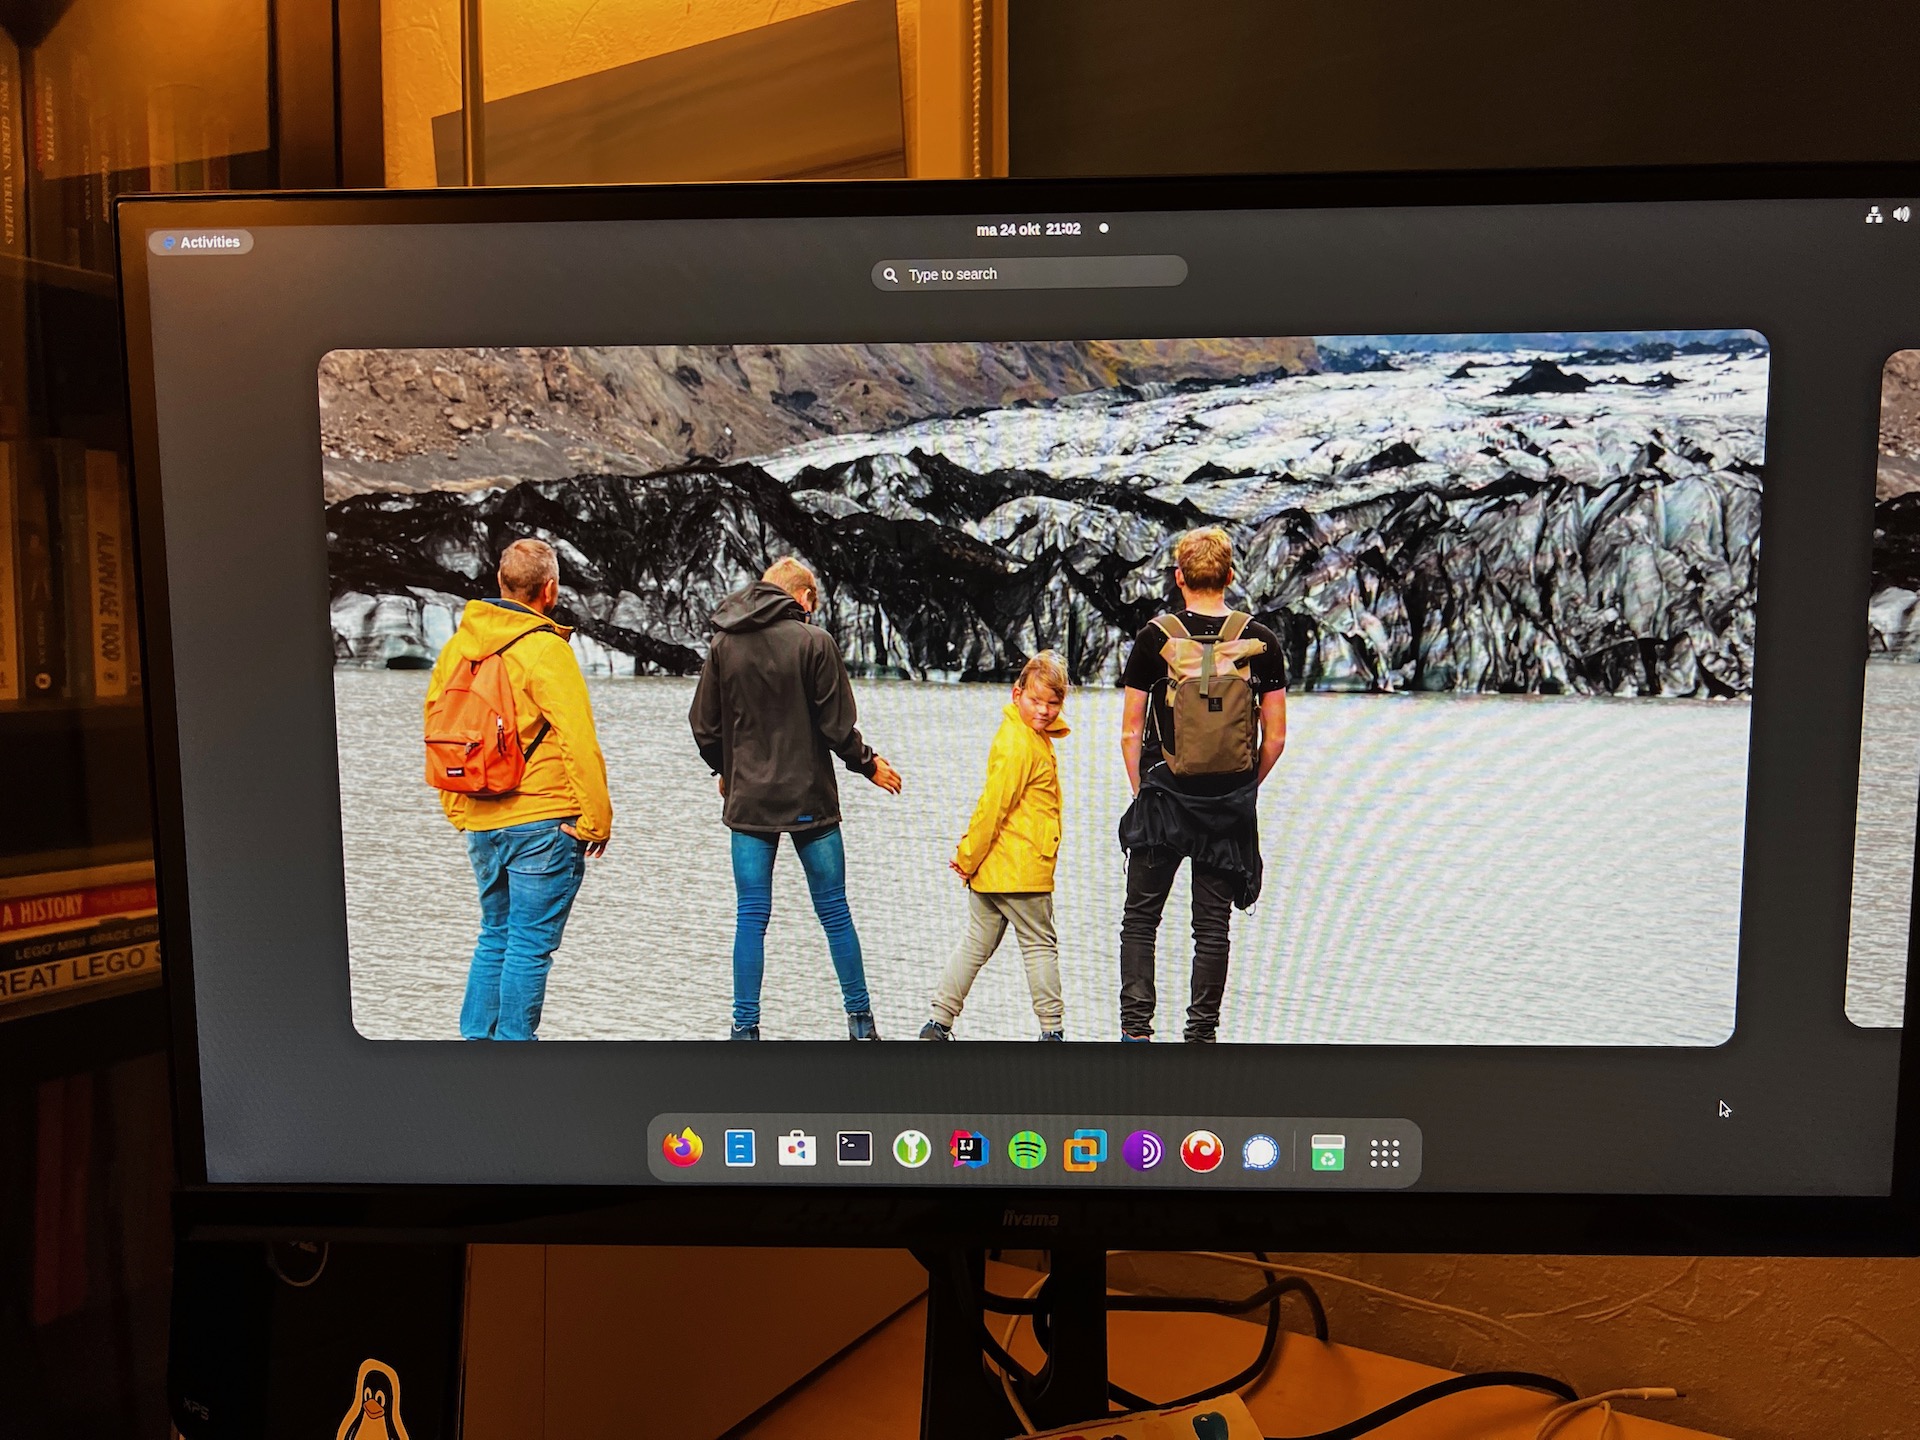This screenshot has height=1440, width=1920.
Task: Open Tor Browser from the dock
Action: pyautogui.click(x=1143, y=1152)
